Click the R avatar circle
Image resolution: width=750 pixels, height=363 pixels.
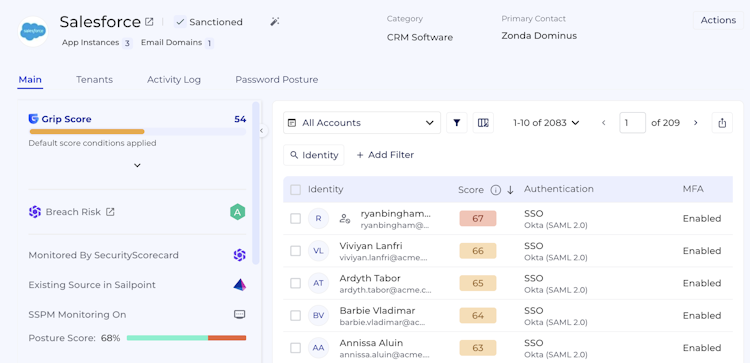pyautogui.click(x=319, y=219)
